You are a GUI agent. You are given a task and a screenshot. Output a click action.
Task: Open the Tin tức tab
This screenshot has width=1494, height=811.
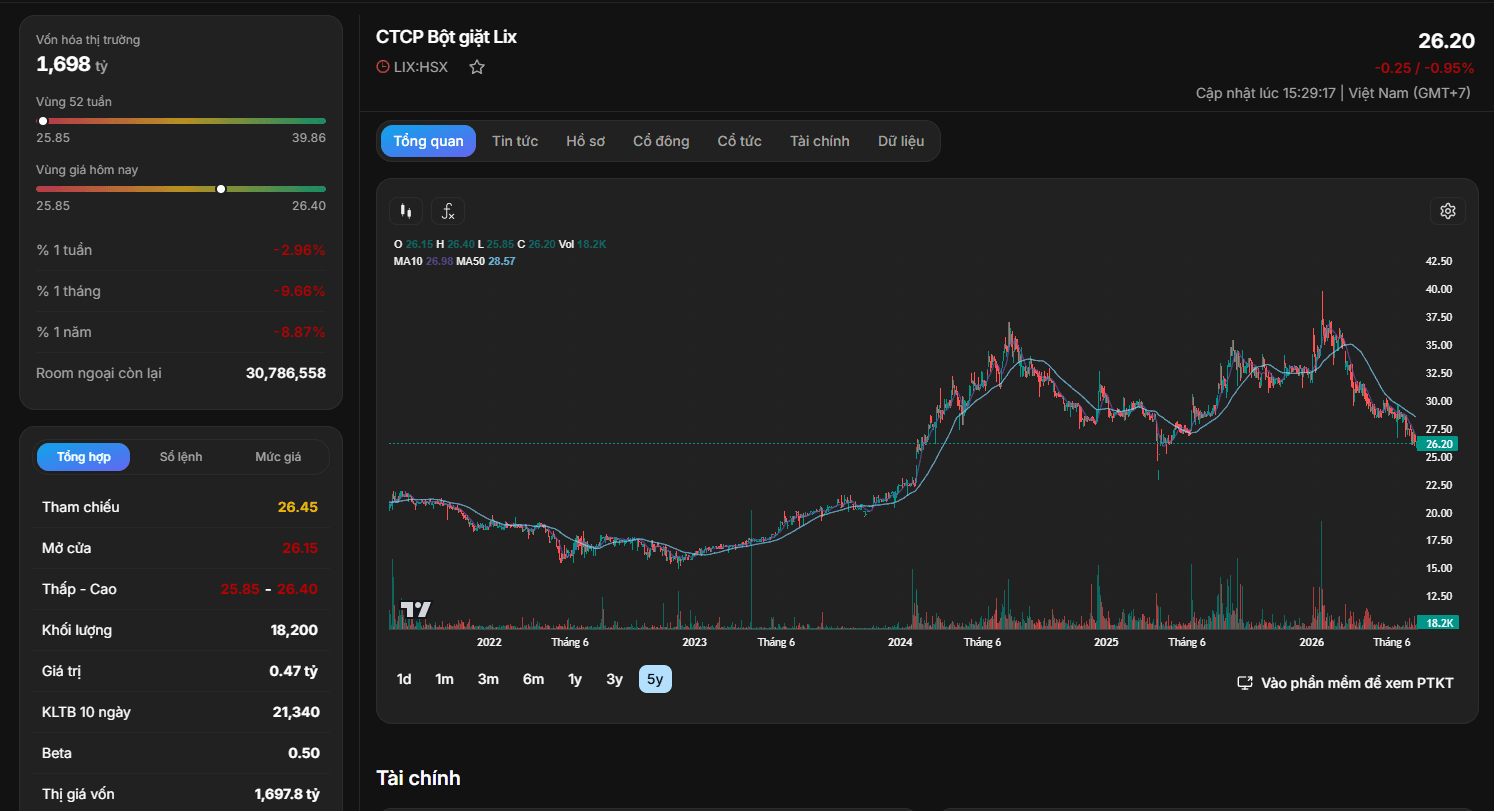coord(515,141)
